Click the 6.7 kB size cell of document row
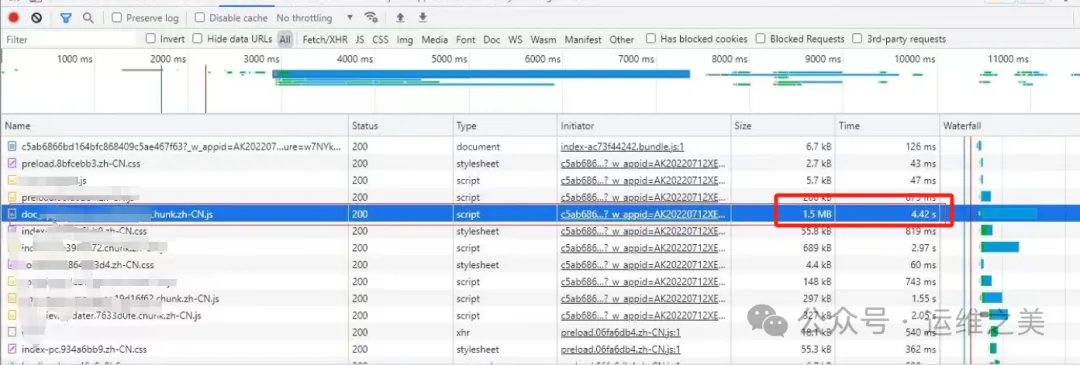1080x365 pixels. [x=818, y=147]
